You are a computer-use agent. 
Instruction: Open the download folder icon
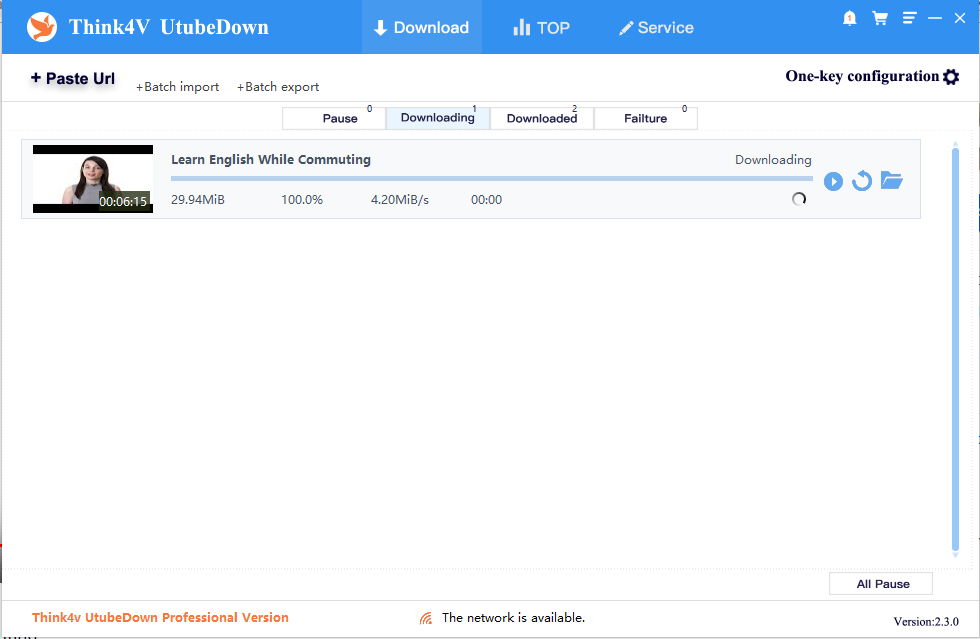point(891,180)
